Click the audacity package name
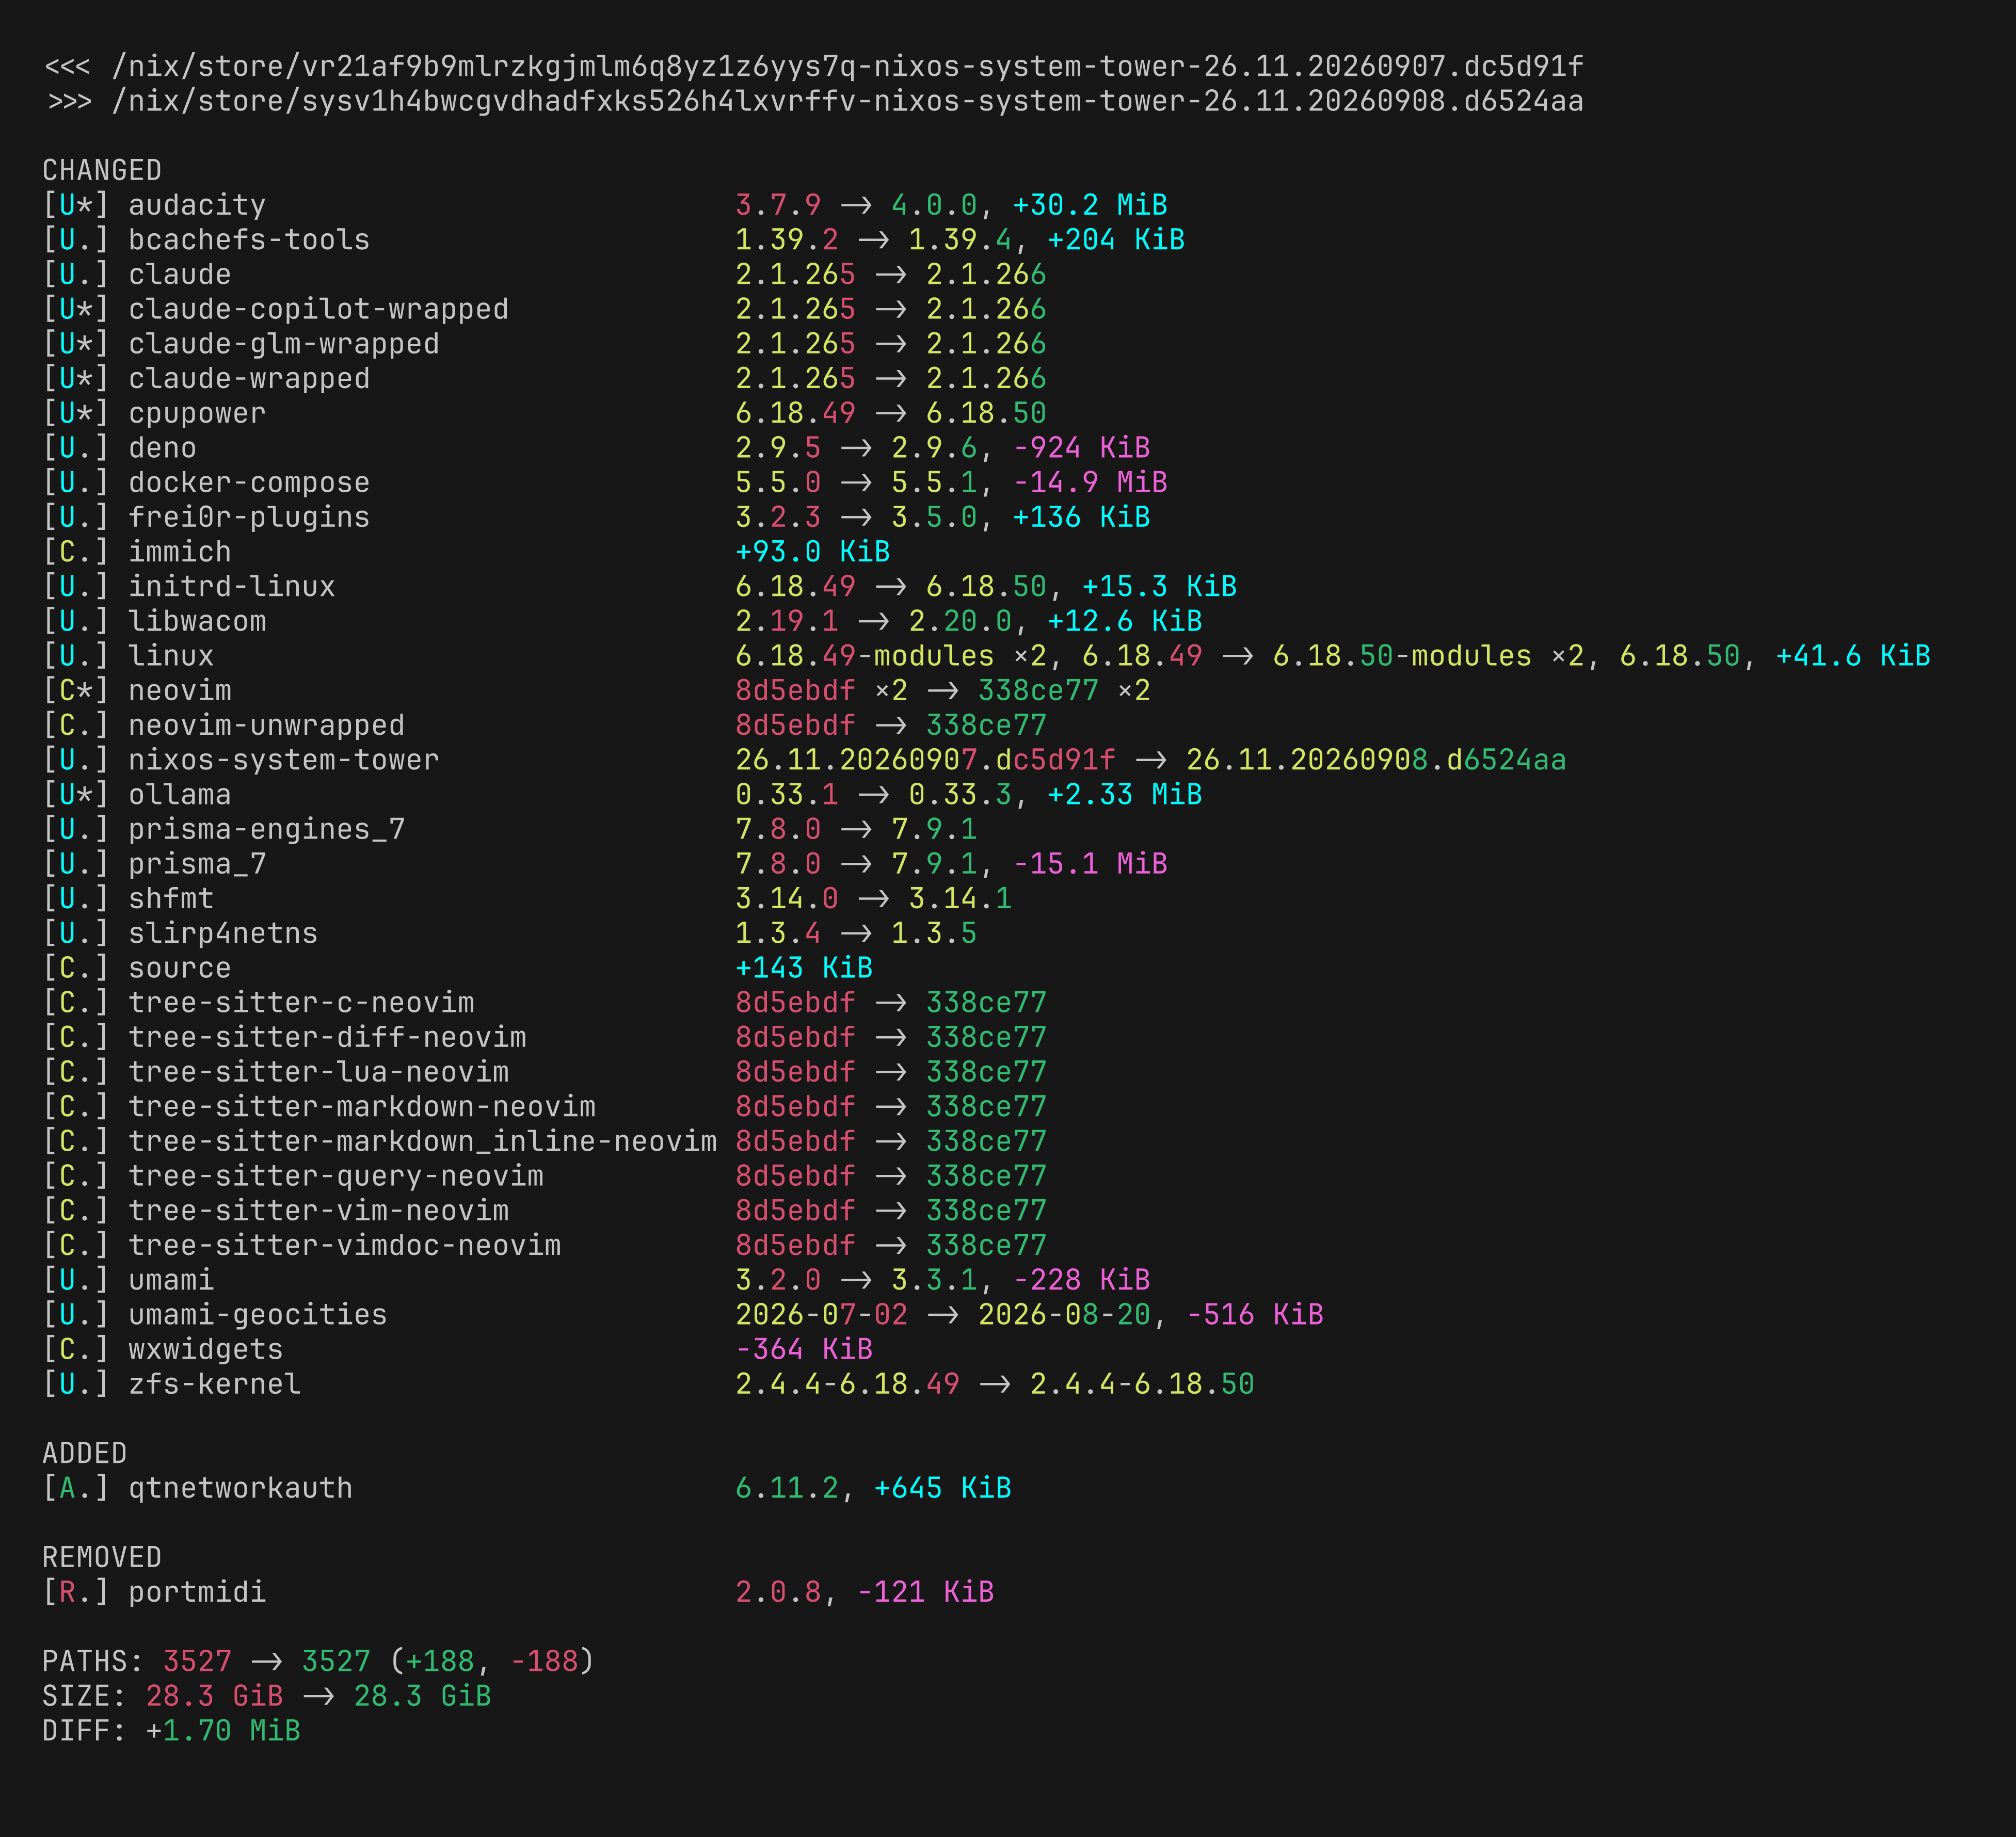The width and height of the screenshot is (2016, 1837). click(x=197, y=205)
